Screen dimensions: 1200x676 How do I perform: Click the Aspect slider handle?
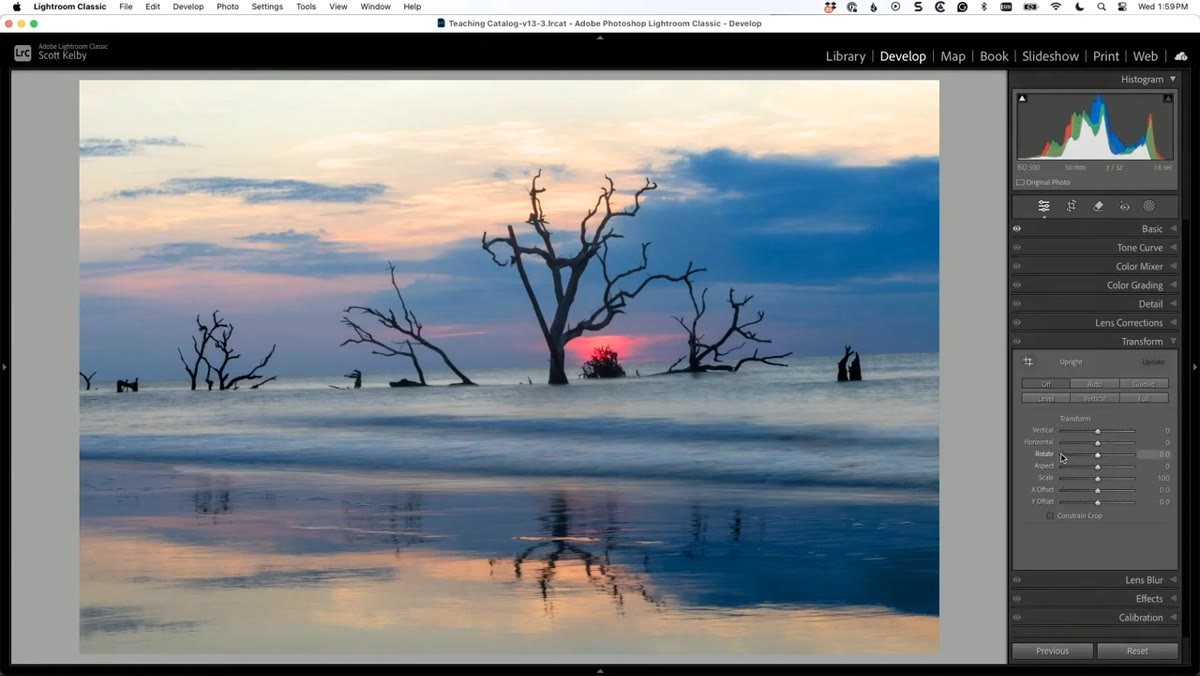[x=1097, y=467]
